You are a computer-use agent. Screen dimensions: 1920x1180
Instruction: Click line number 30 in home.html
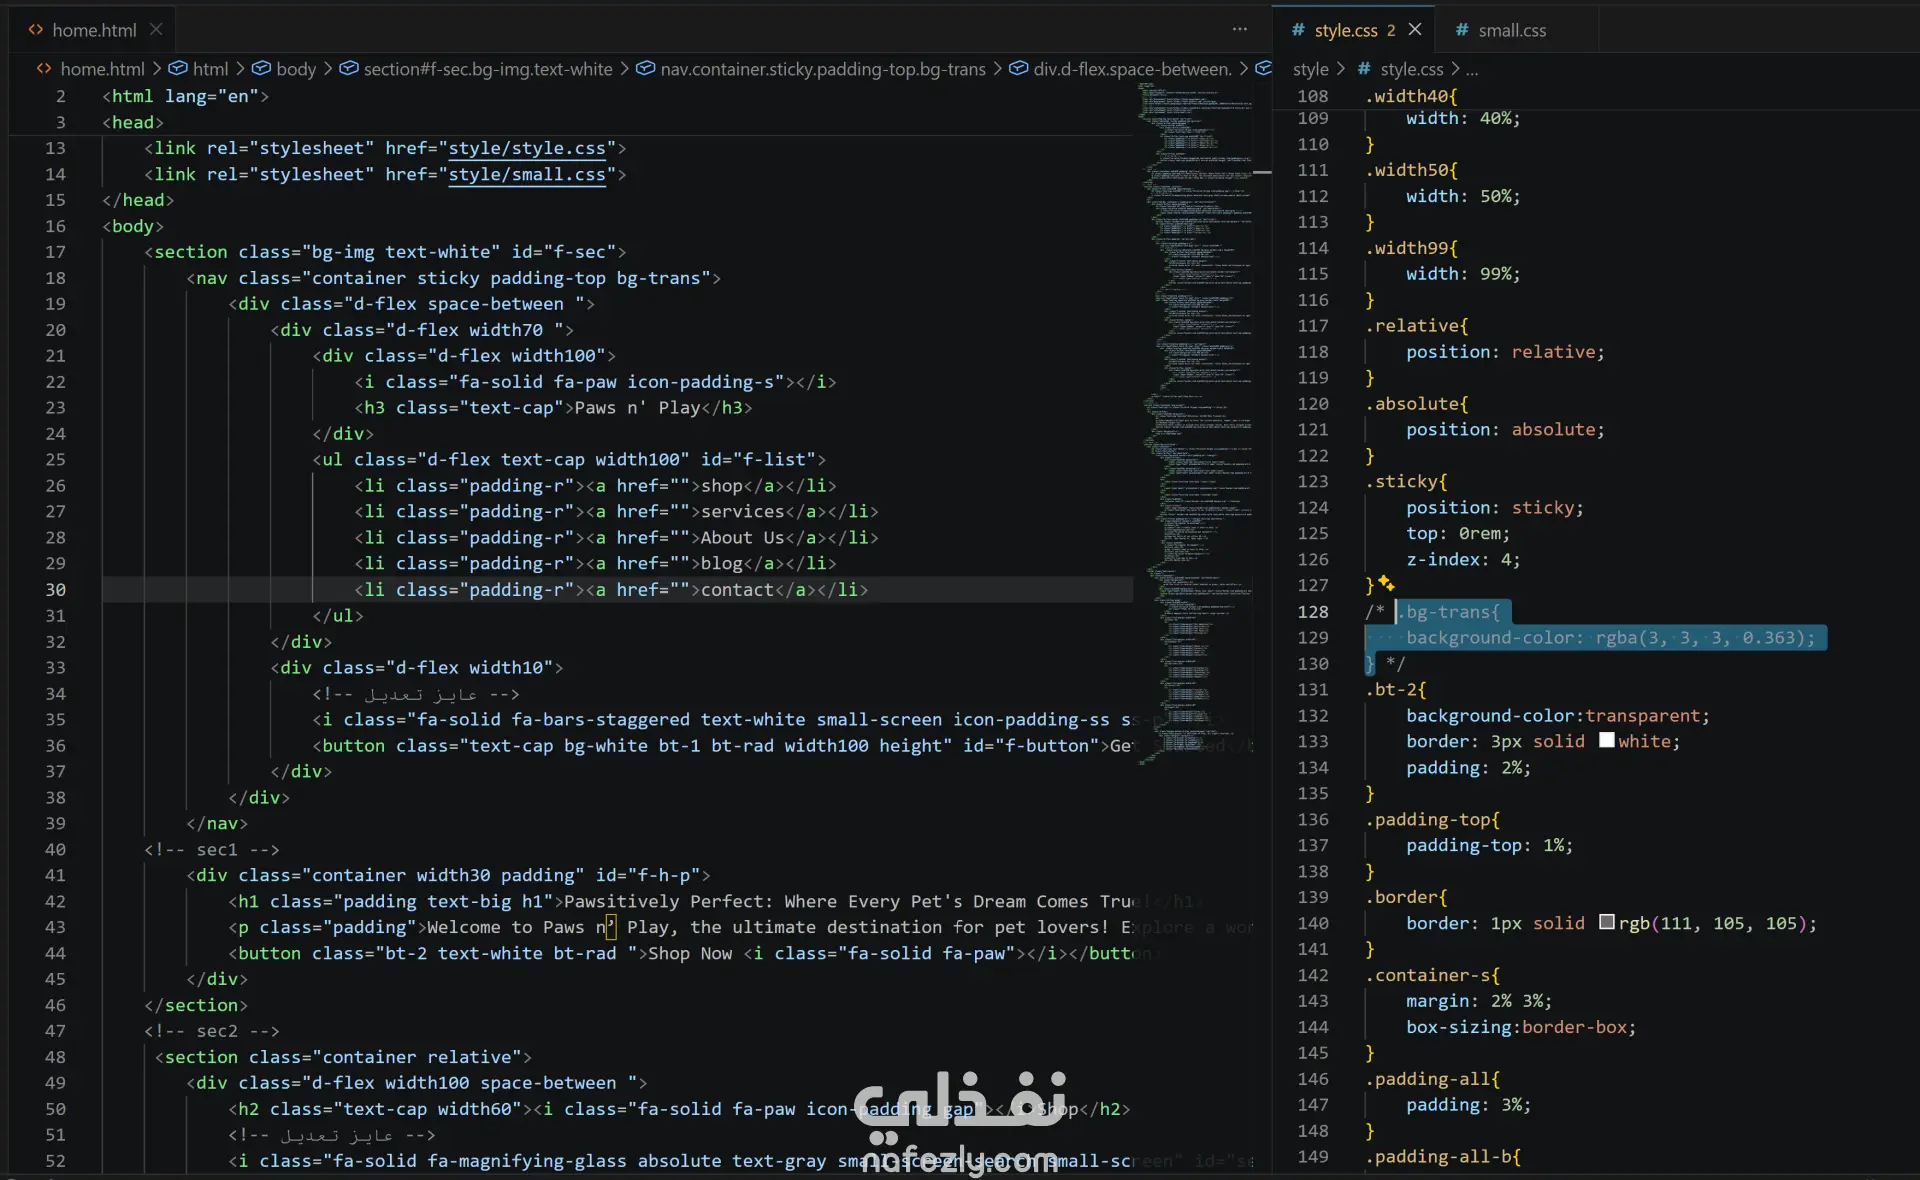55,590
